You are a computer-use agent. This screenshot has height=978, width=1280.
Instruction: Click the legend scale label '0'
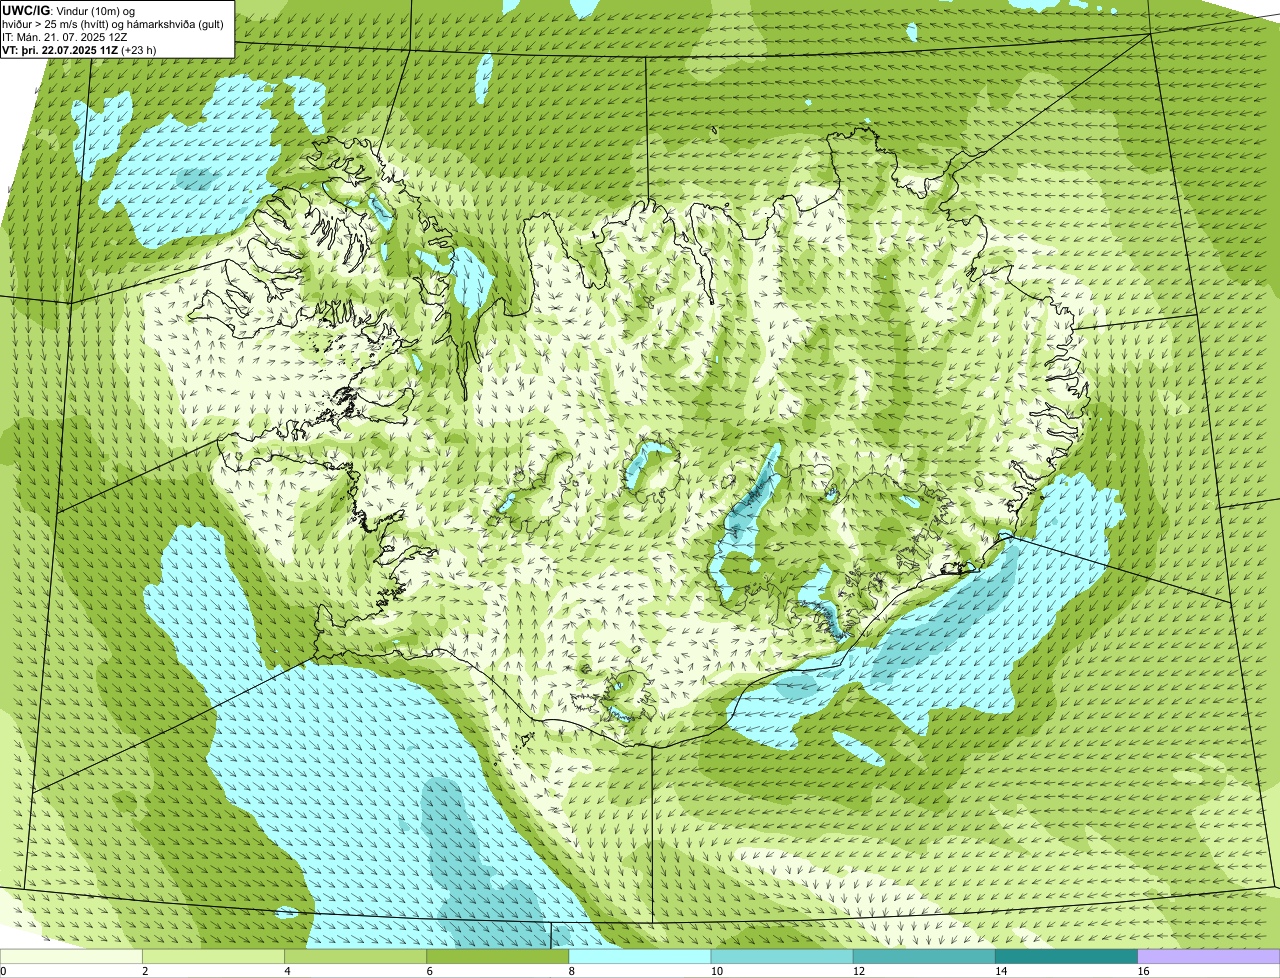click(x=3, y=972)
